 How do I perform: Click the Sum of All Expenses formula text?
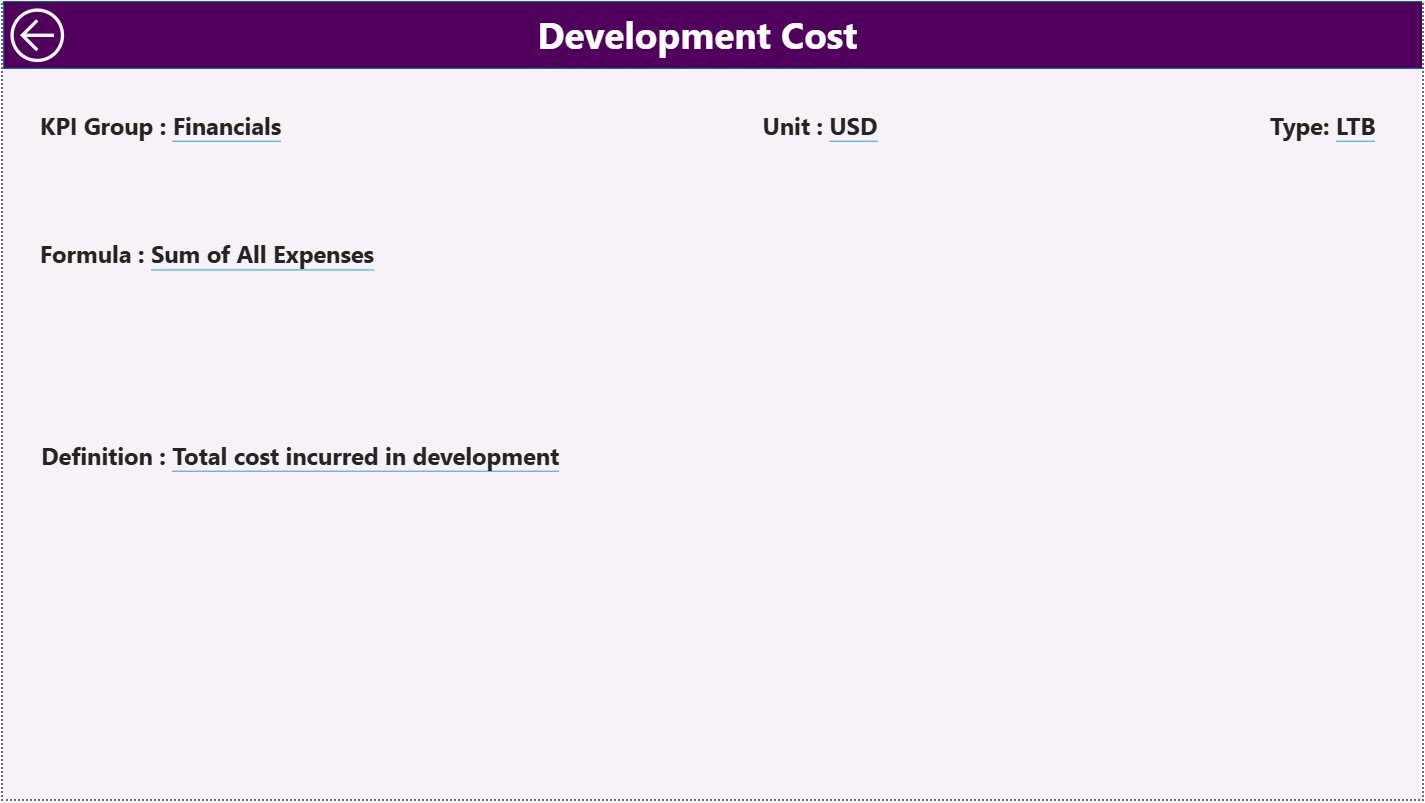(x=262, y=255)
